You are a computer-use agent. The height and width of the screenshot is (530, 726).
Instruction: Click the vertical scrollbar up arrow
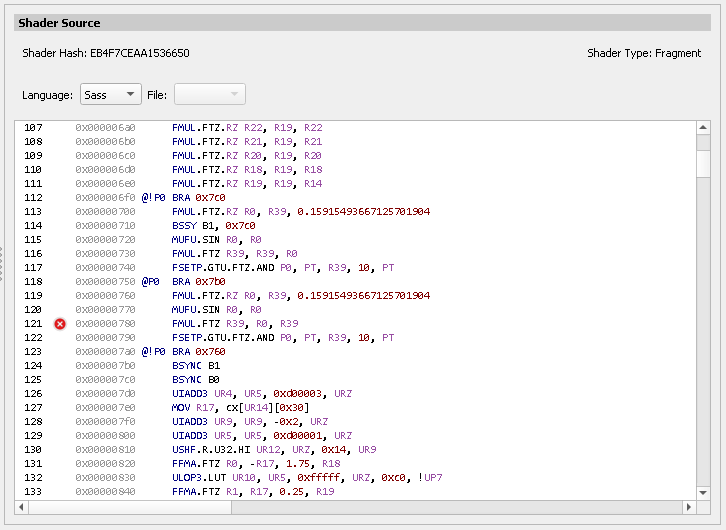[703, 128]
